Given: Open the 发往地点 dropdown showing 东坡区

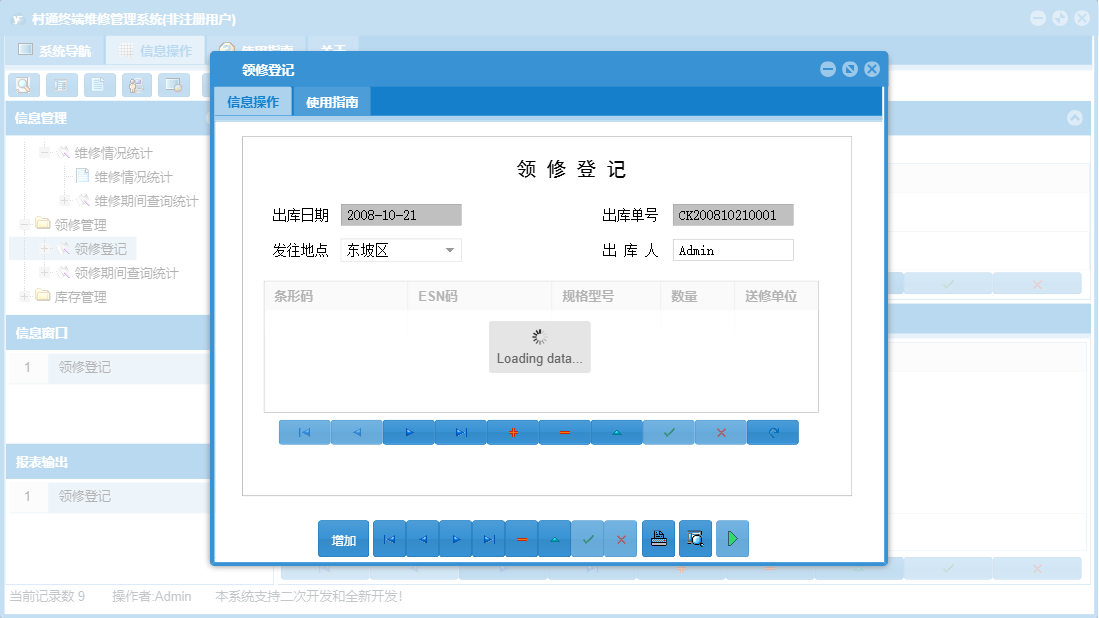Looking at the screenshot, I should point(447,250).
